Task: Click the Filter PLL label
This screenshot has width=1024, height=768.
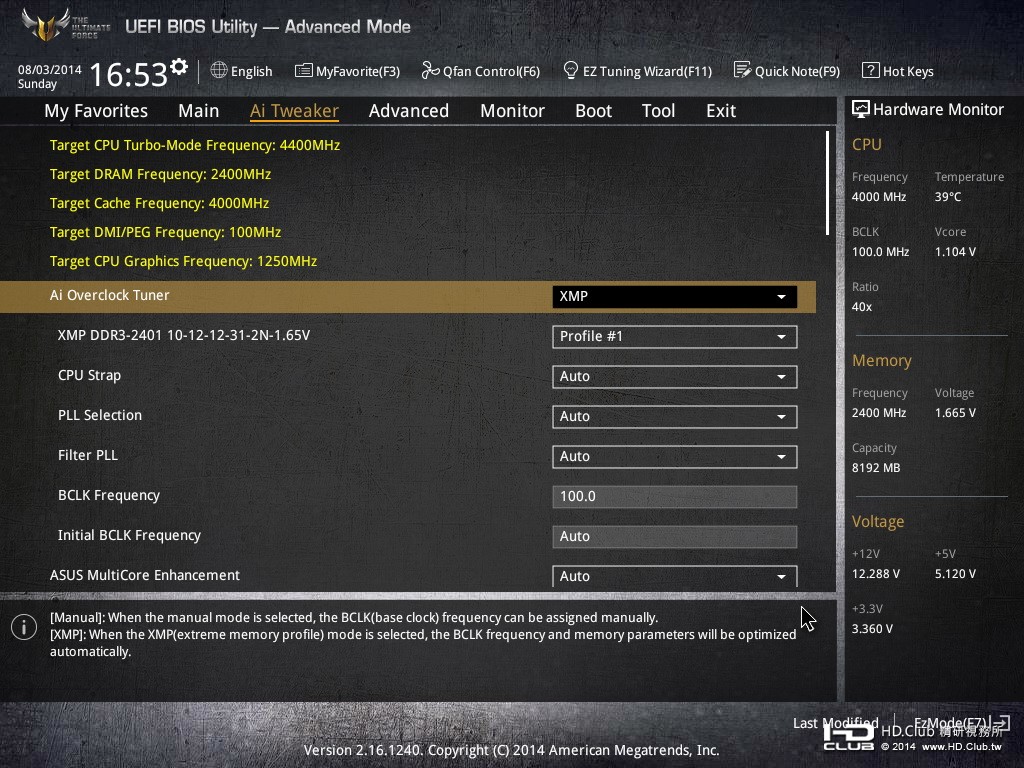Action: 88,455
